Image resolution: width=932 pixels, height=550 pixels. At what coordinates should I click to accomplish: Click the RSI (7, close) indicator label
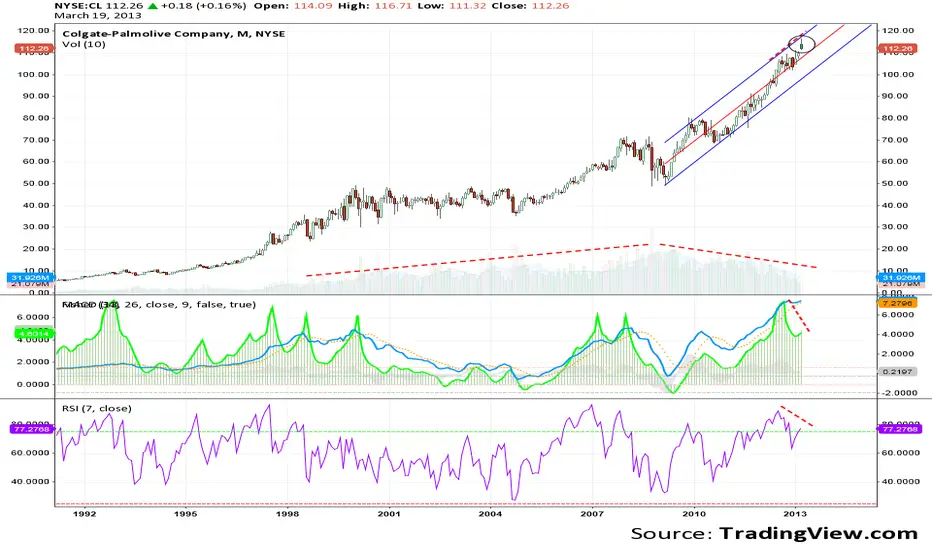click(x=97, y=408)
